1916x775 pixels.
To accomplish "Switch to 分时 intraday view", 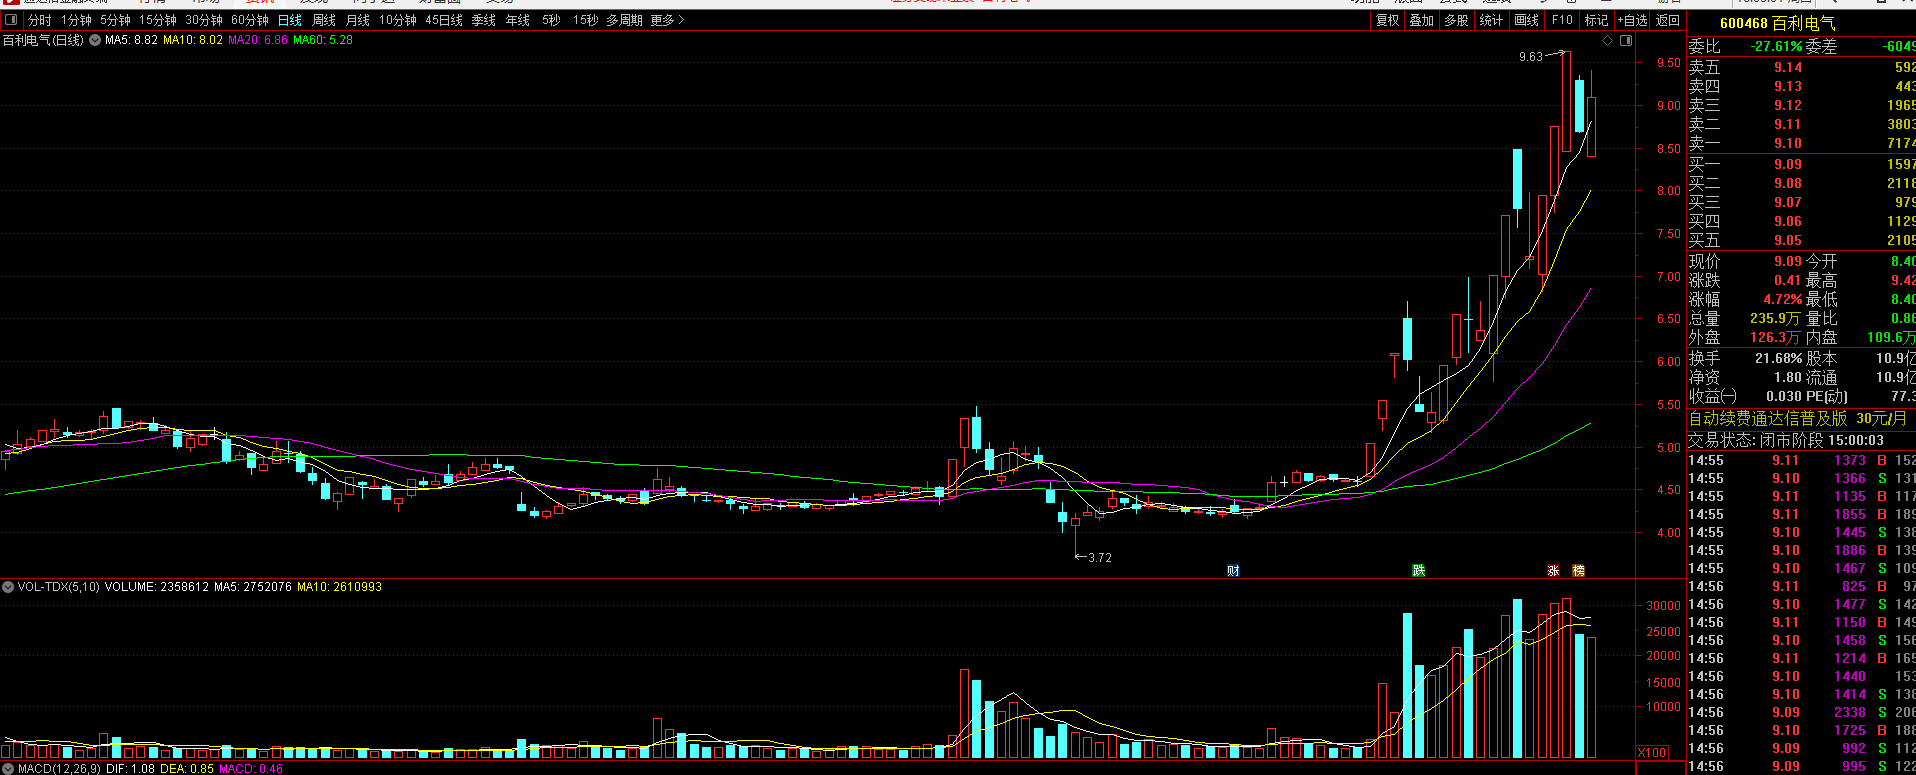I will click(39, 20).
